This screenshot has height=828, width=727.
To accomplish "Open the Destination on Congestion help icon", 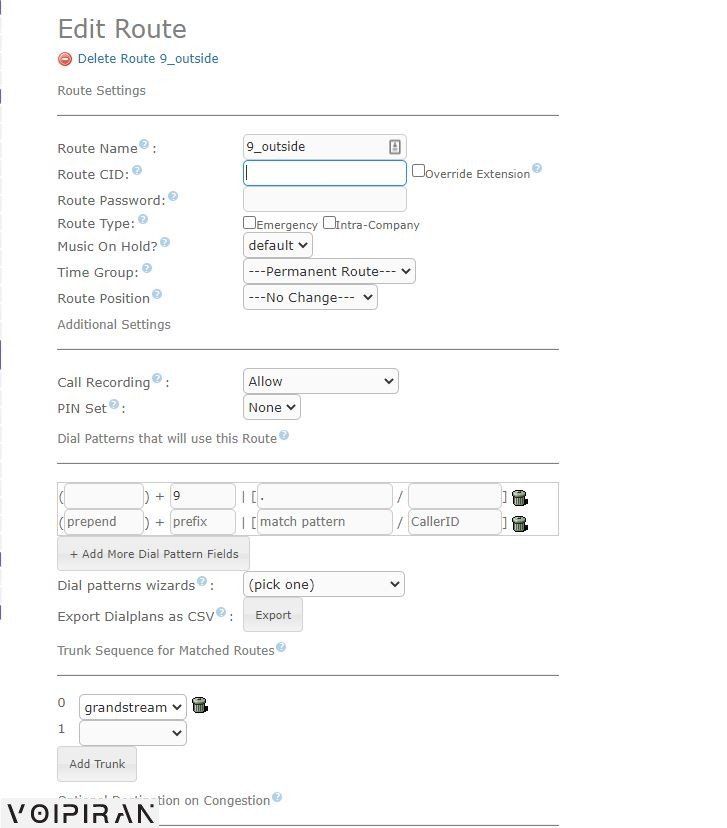I will click(x=277, y=797).
